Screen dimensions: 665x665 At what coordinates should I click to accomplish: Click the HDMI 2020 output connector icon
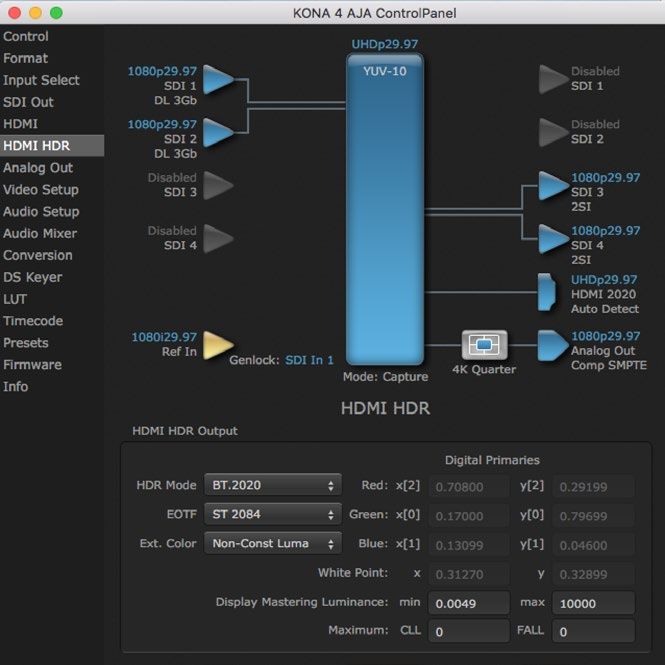[547, 292]
